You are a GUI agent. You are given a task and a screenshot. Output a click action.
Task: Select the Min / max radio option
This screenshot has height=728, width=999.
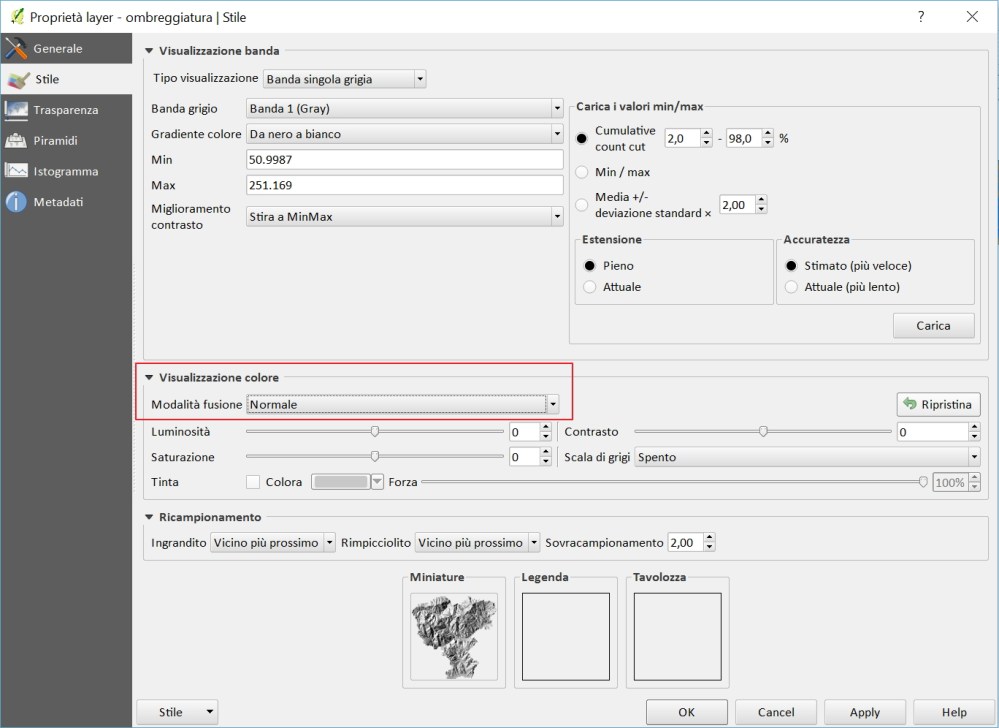(583, 172)
